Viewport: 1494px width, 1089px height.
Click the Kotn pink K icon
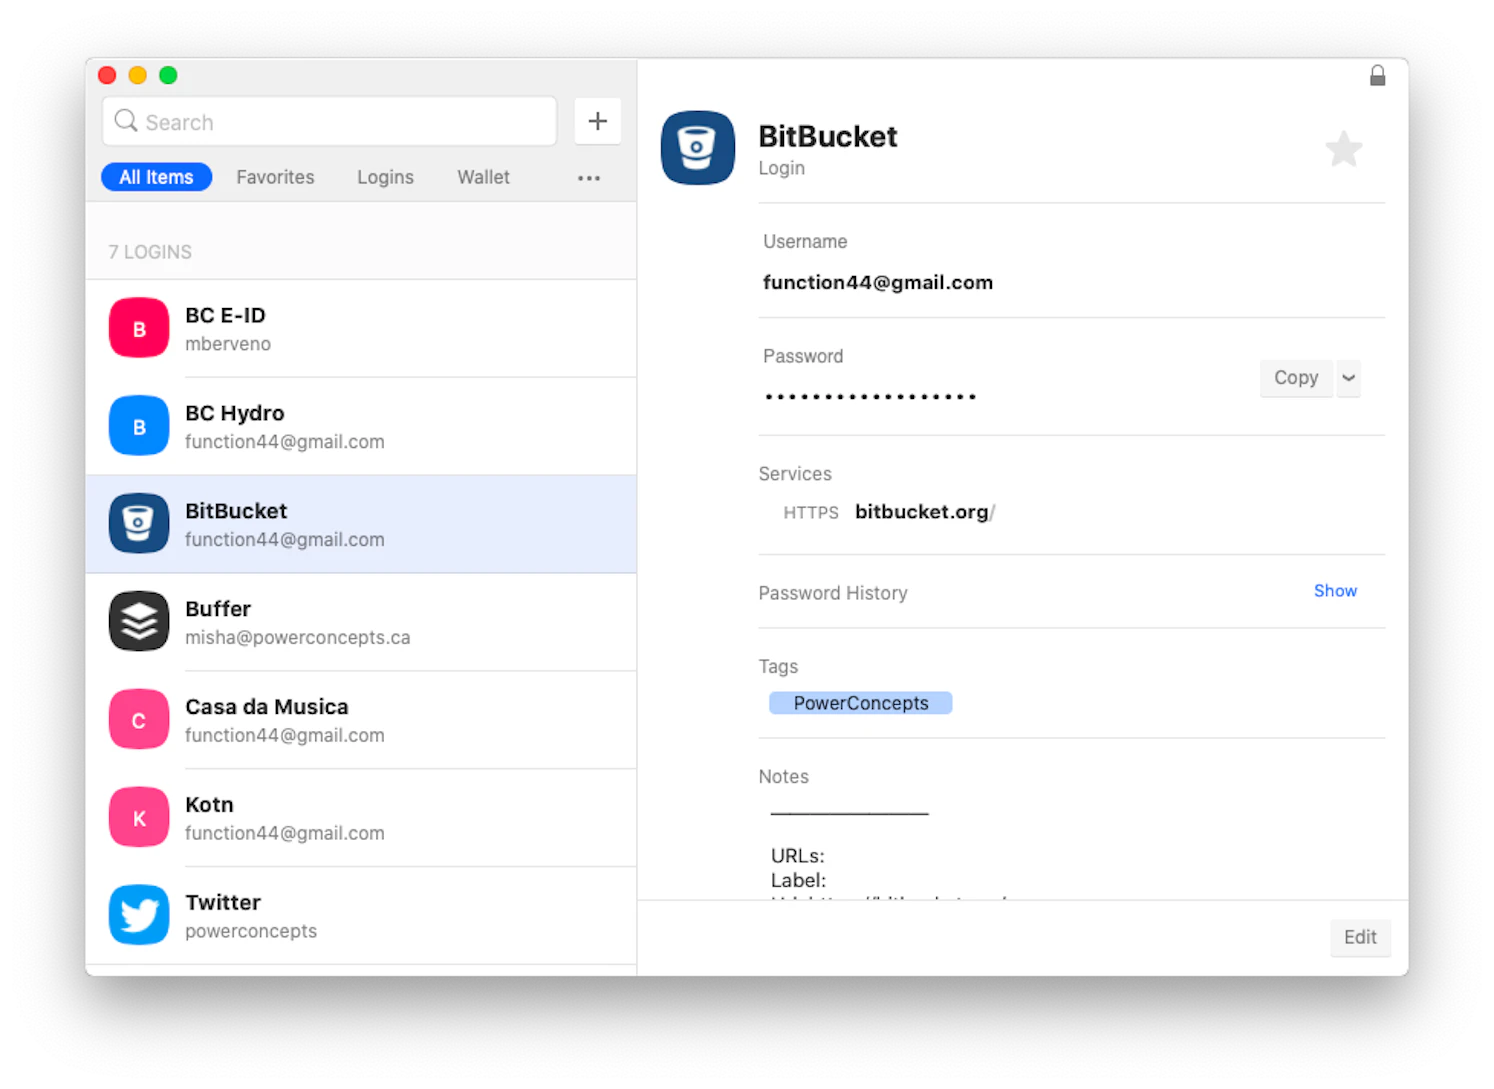(139, 817)
